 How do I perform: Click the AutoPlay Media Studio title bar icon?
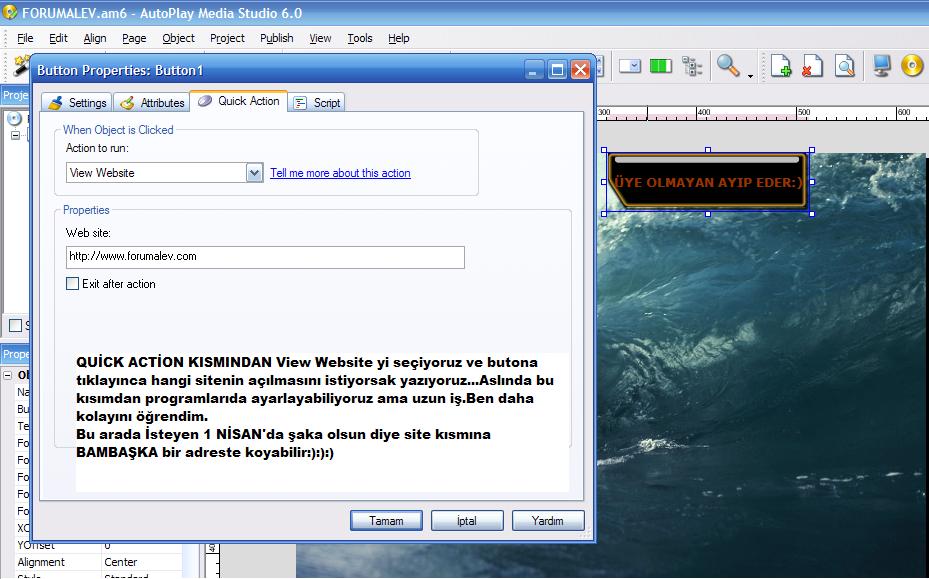(x=9, y=12)
